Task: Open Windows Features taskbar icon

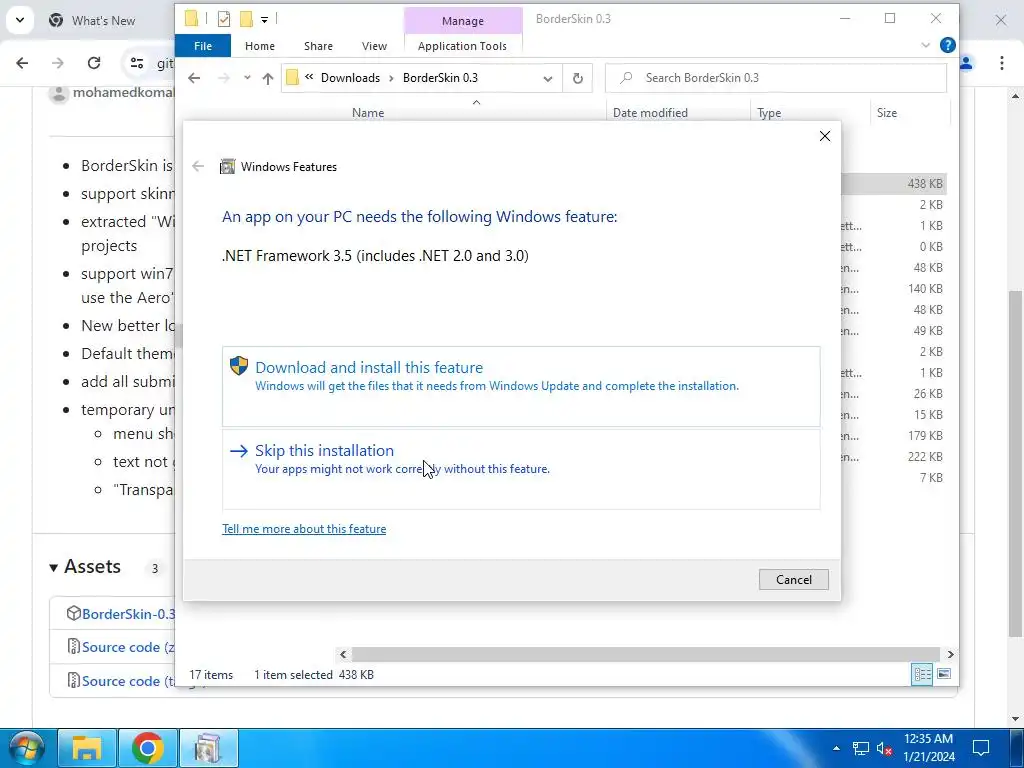Action: tap(208, 748)
